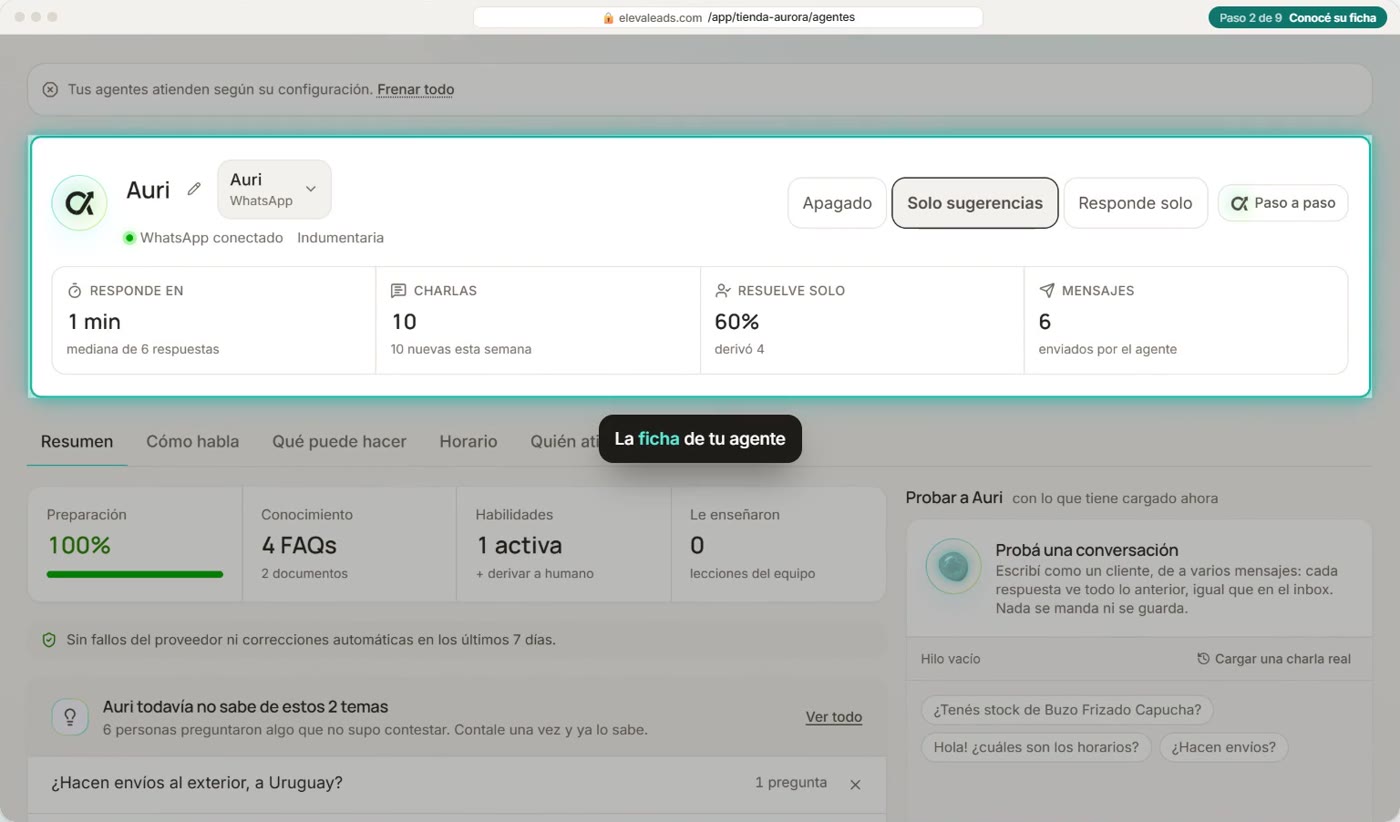This screenshot has height=822, width=1400.
Task: Click the paper plane icon beside MENSAJES
Action: click(1047, 291)
